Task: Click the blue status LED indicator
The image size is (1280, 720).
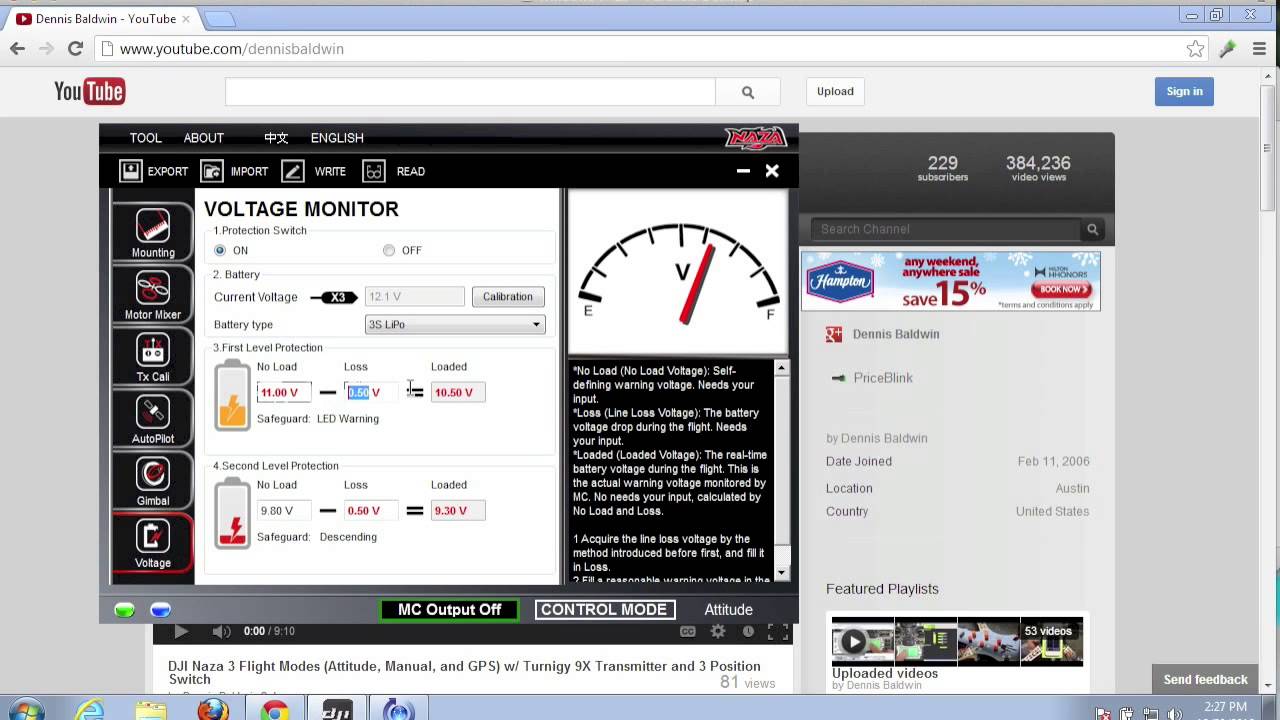Action: (x=160, y=610)
